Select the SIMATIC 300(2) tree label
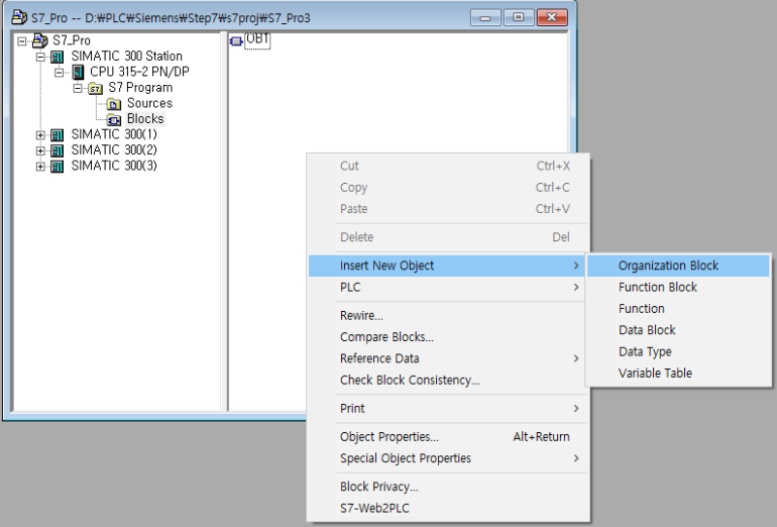 [114, 150]
